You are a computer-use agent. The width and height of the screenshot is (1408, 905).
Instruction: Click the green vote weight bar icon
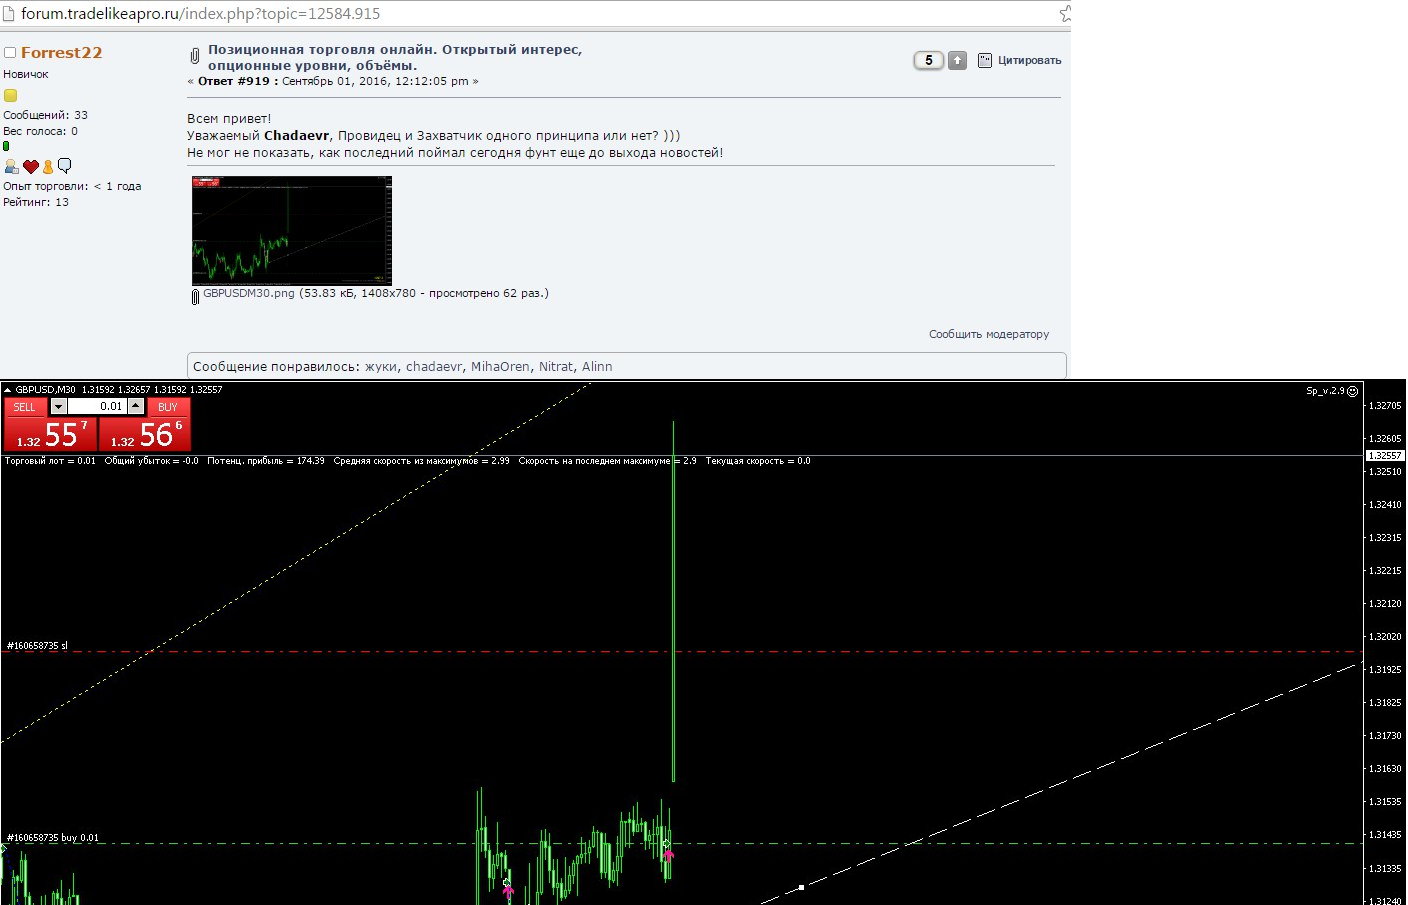[x=6, y=146]
